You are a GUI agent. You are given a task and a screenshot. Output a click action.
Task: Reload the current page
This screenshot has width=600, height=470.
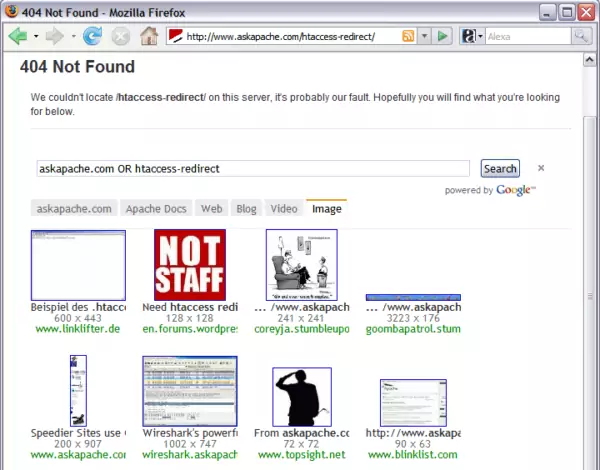tap(92, 36)
